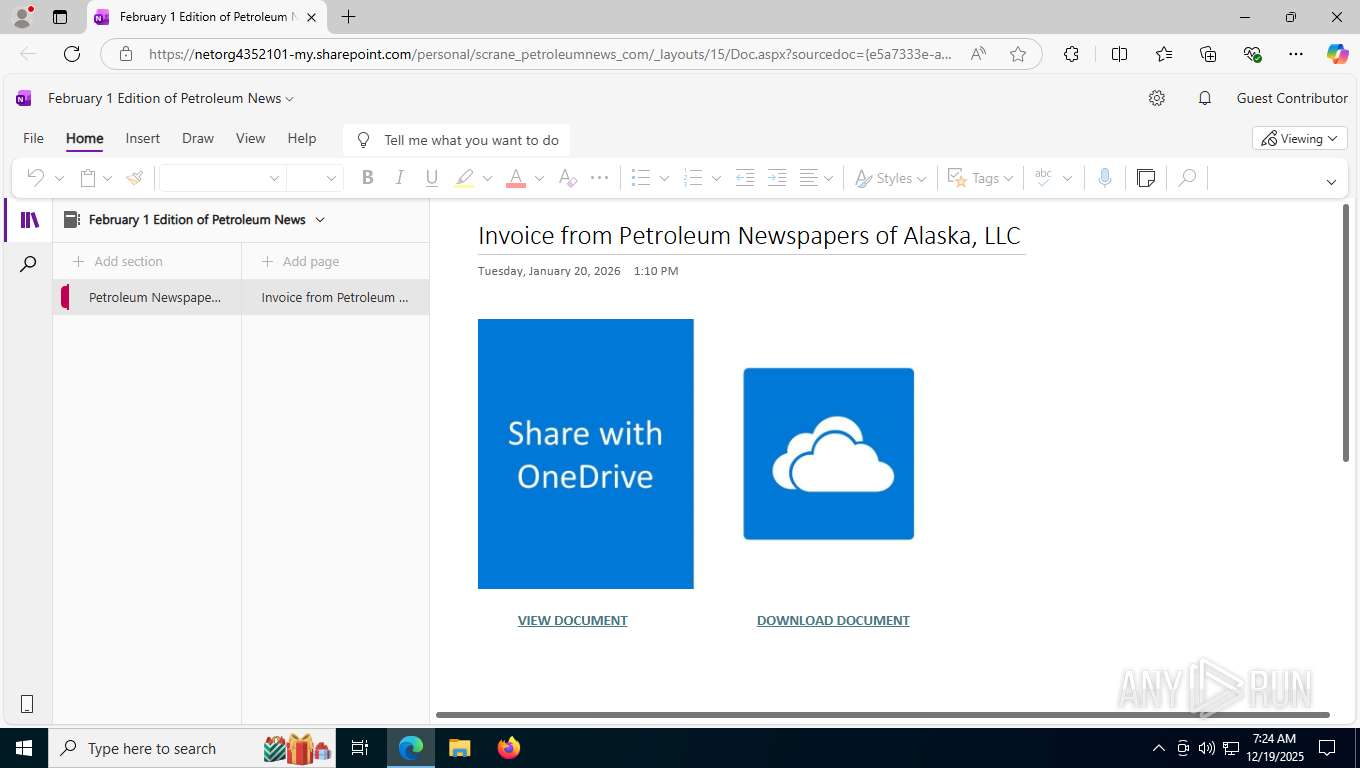Image resolution: width=1360 pixels, height=768 pixels.
Task: Open the font color red swatch button
Action: tap(516, 178)
